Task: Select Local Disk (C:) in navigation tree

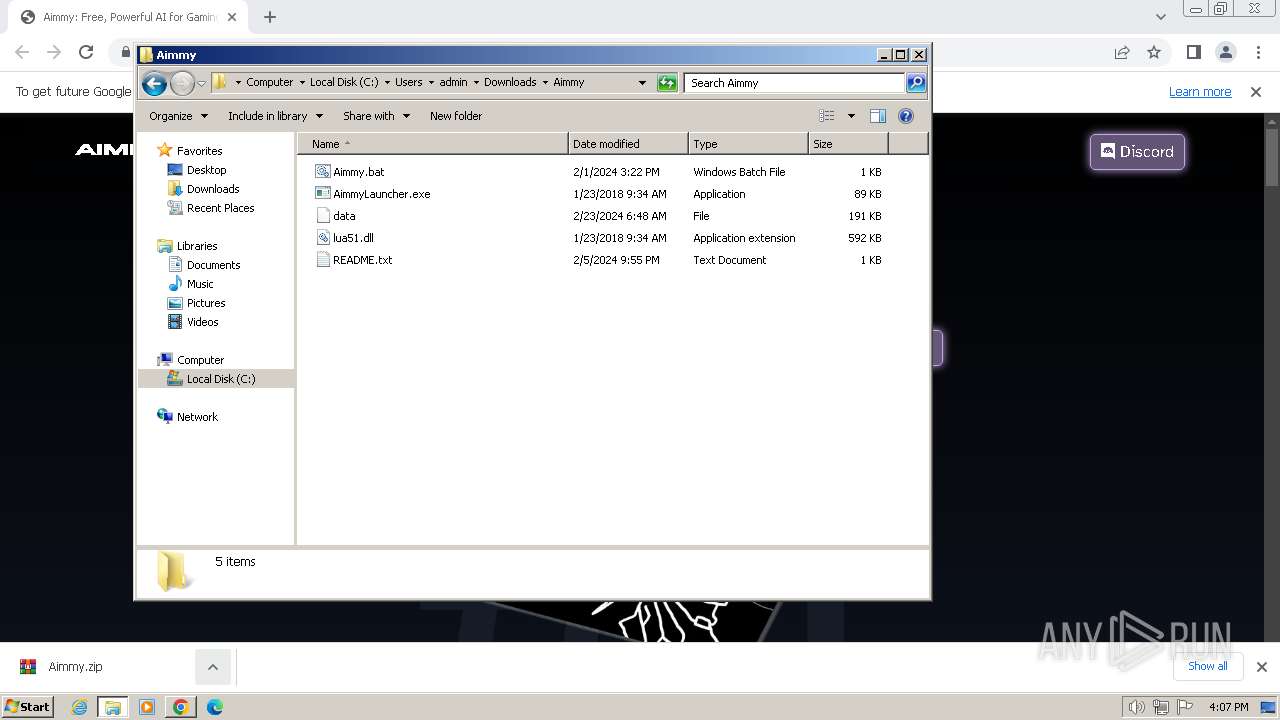Action: (x=220, y=379)
